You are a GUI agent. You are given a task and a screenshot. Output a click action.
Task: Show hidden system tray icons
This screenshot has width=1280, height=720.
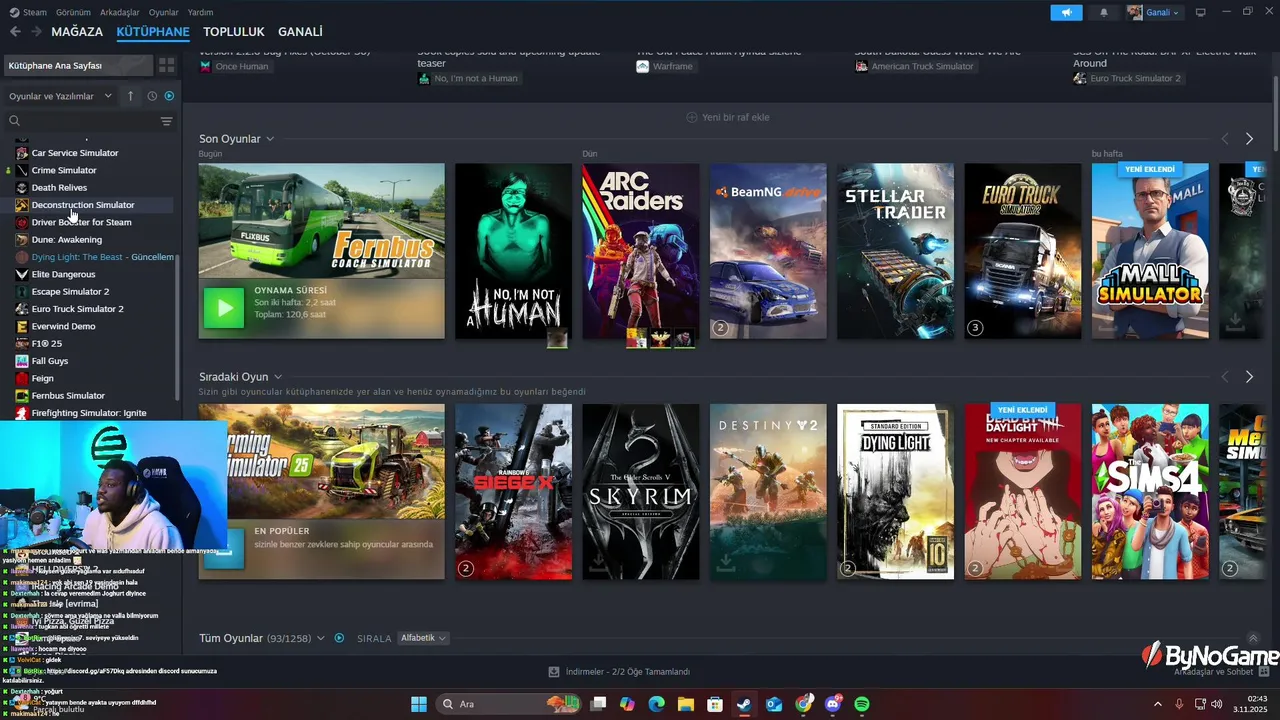pos(1158,704)
